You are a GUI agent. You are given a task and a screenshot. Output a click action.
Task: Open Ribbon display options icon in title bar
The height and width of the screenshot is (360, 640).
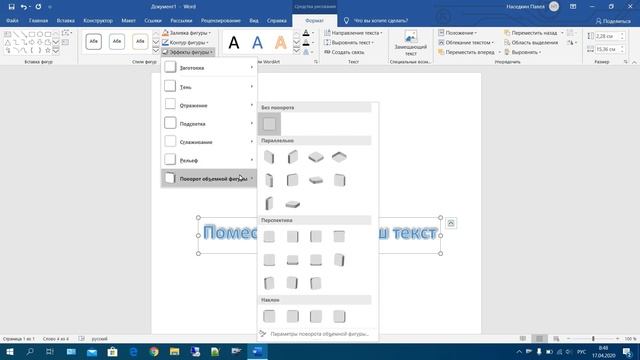click(x=573, y=7)
